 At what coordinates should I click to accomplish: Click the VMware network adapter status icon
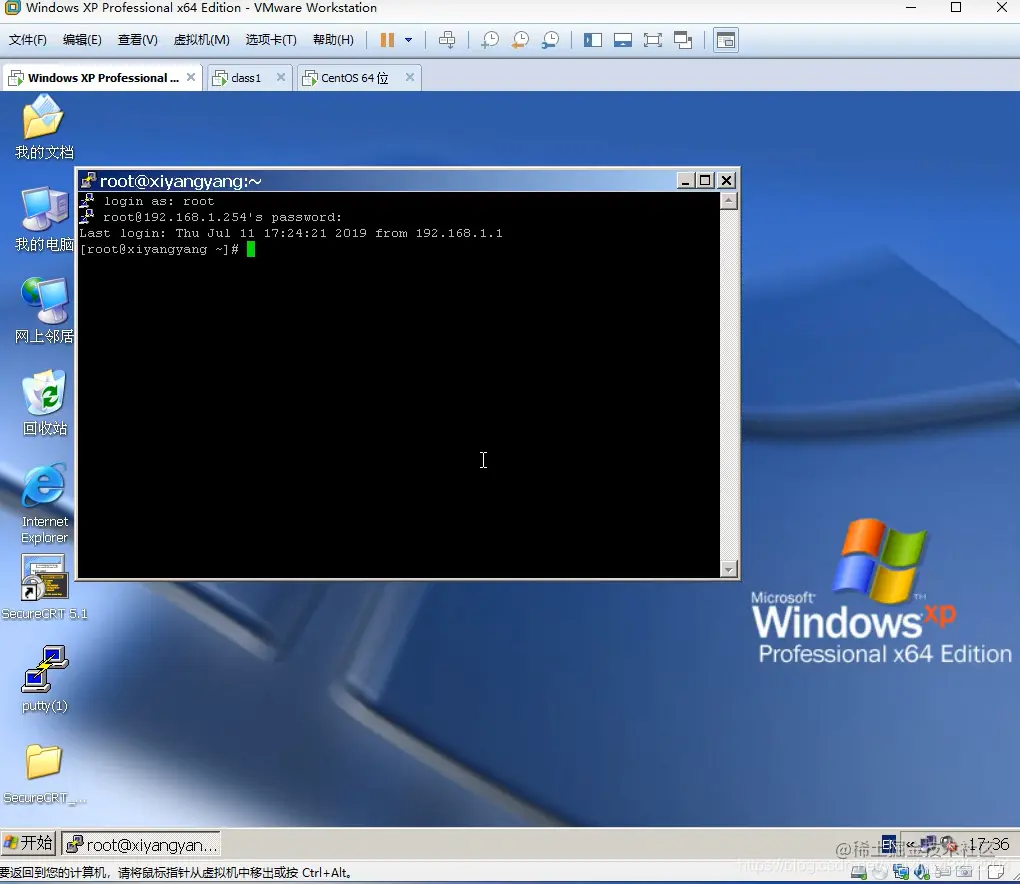[x=900, y=872]
